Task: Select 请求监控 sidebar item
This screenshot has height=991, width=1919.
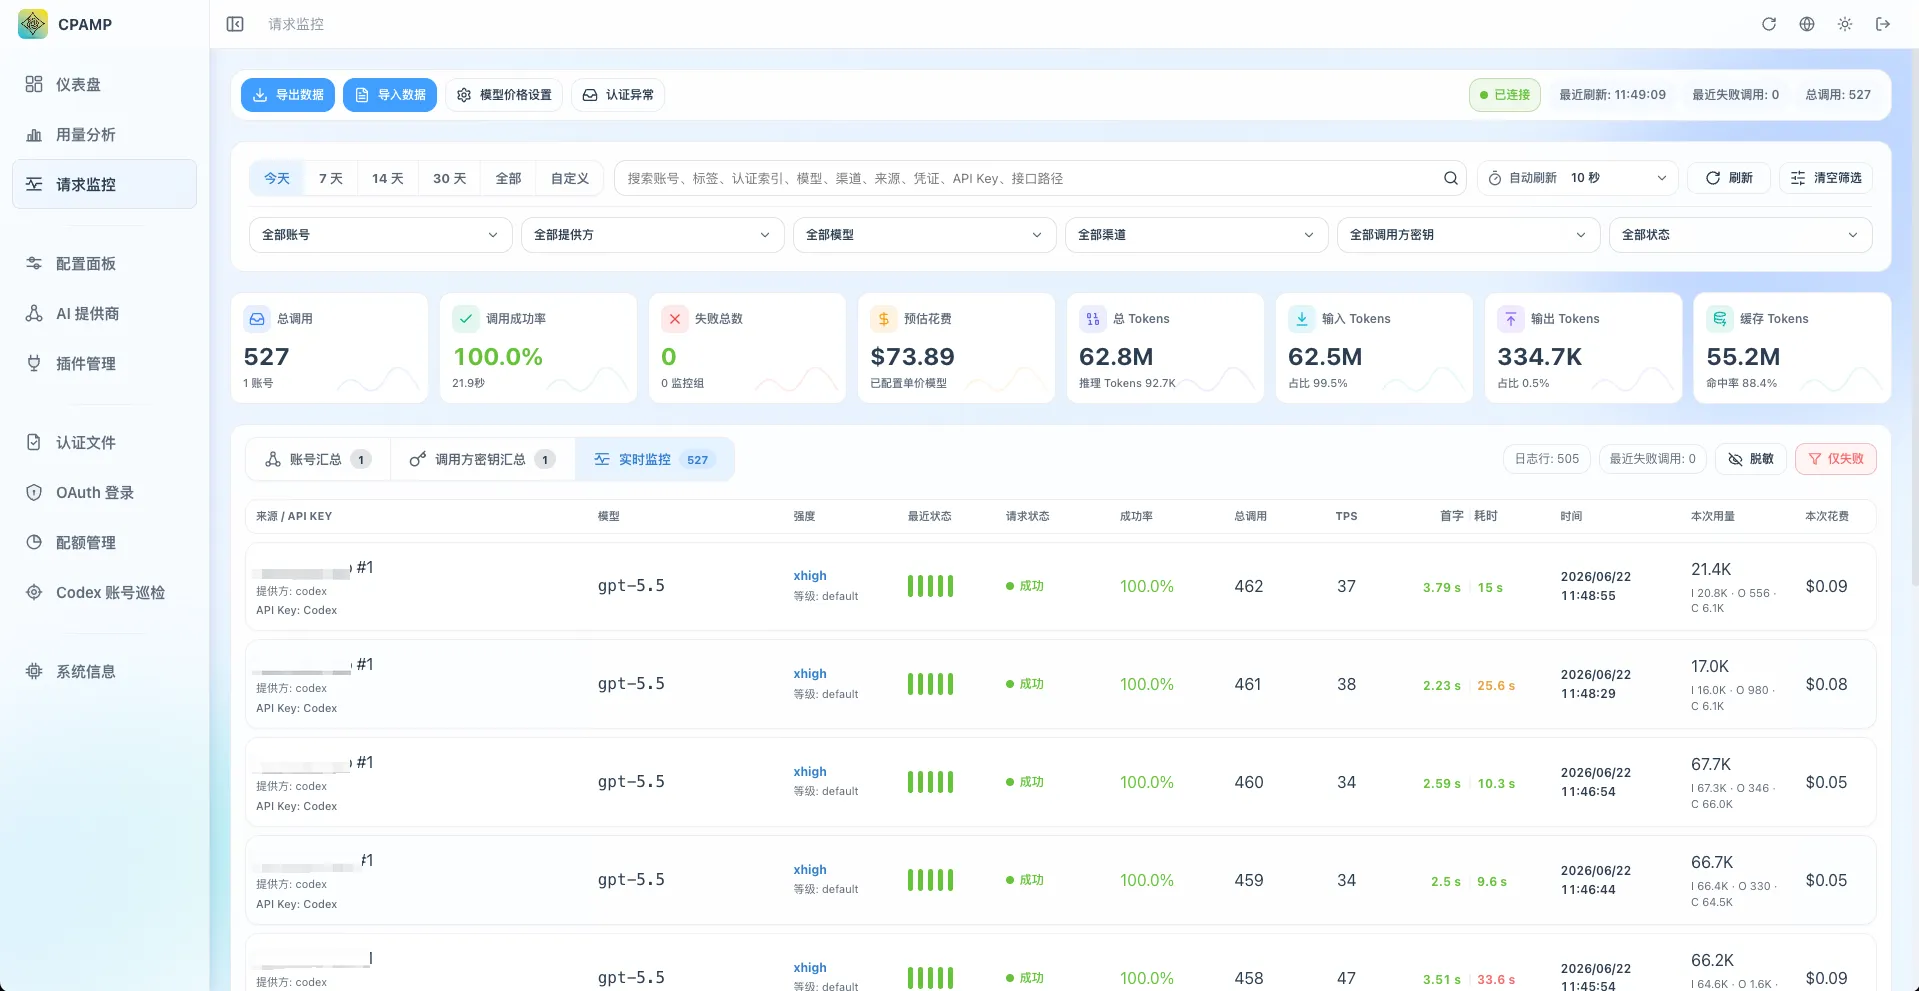Action: pos(104,184)
